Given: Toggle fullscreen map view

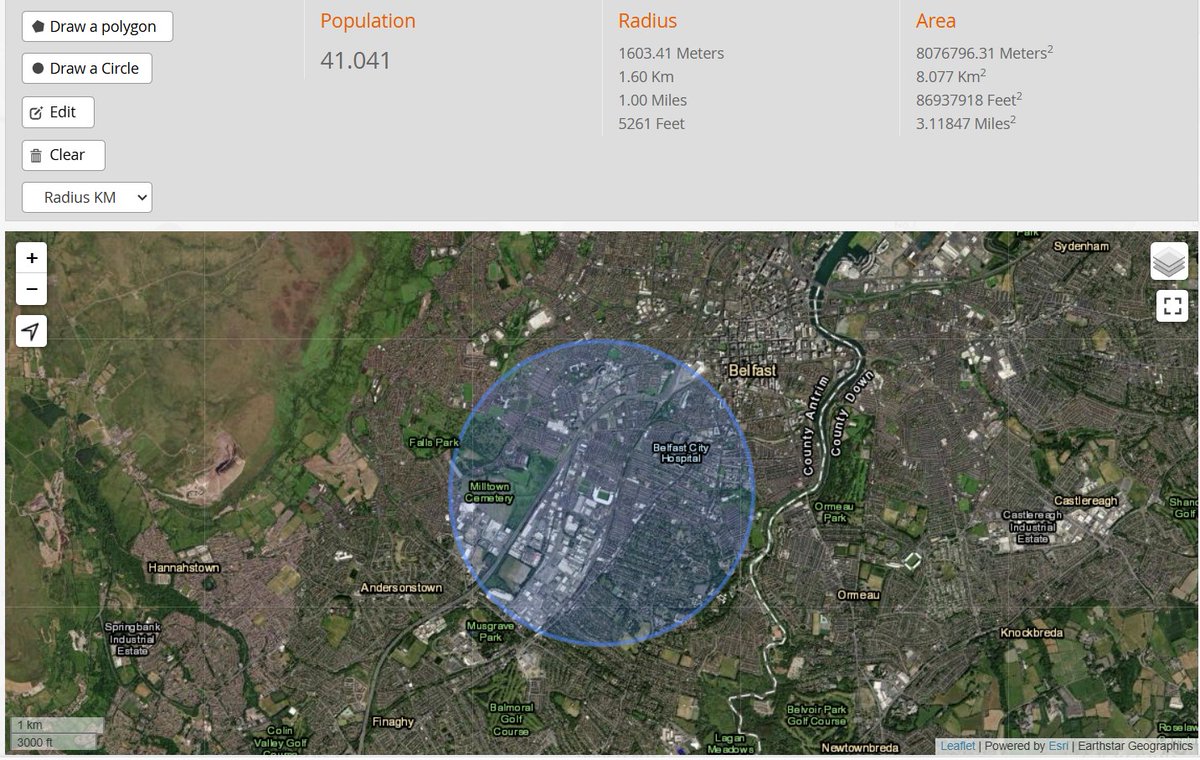Looking at the screenshot, I should pyautogui.click(x=1172, y=306).
